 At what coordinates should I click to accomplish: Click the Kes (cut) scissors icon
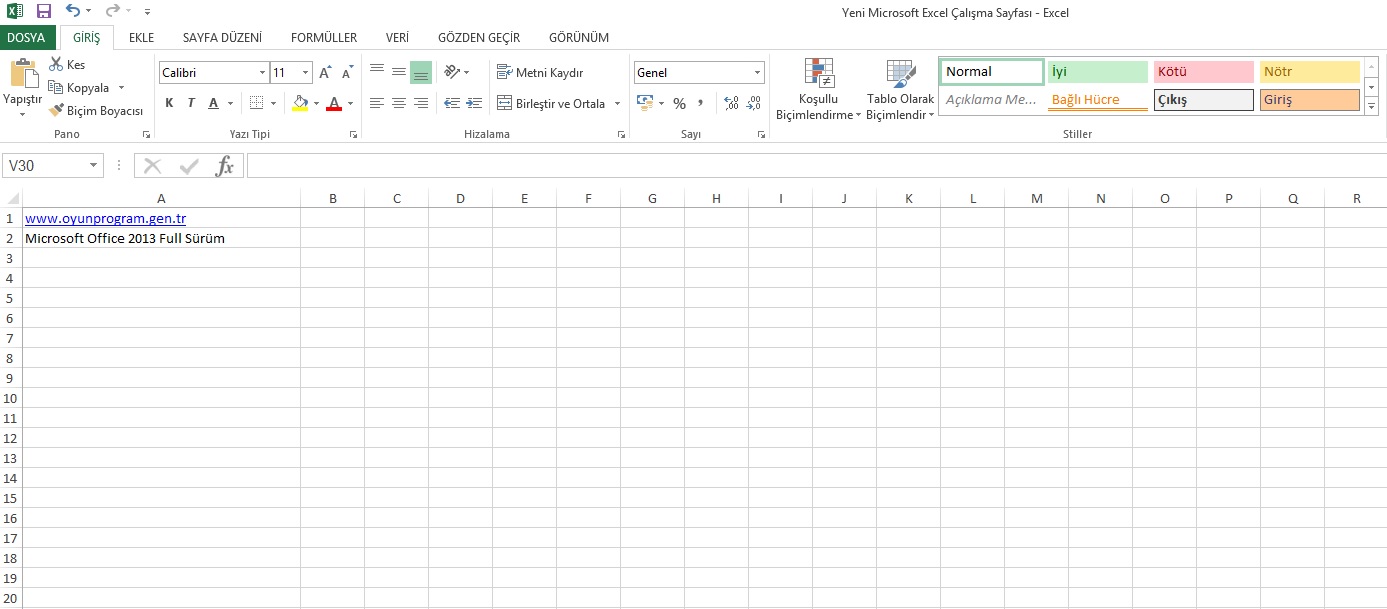(x=56, y=65)
